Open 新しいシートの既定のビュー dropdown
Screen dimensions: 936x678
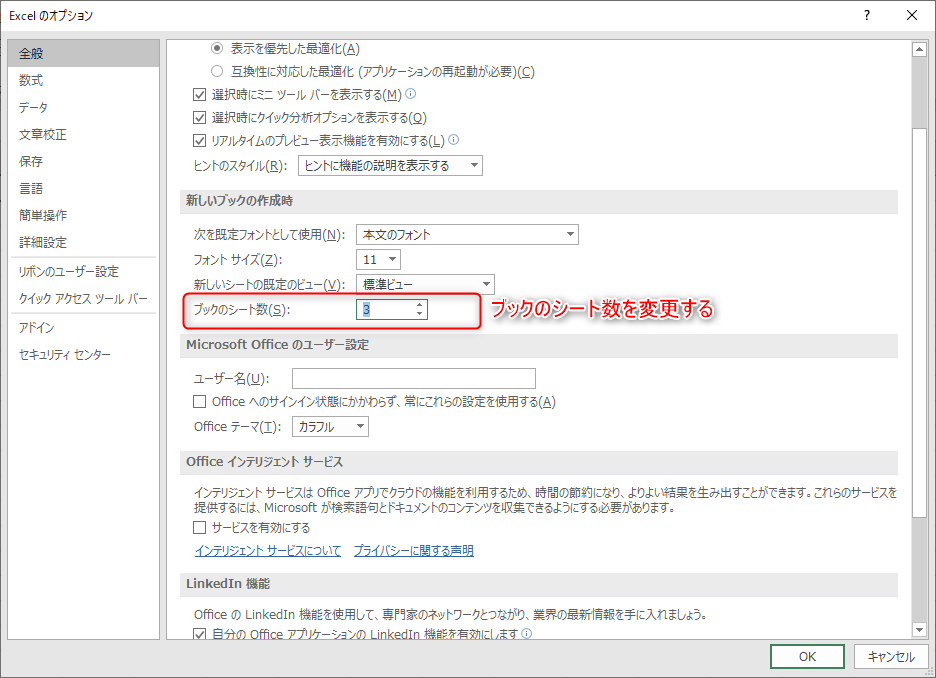coord(426,284)
